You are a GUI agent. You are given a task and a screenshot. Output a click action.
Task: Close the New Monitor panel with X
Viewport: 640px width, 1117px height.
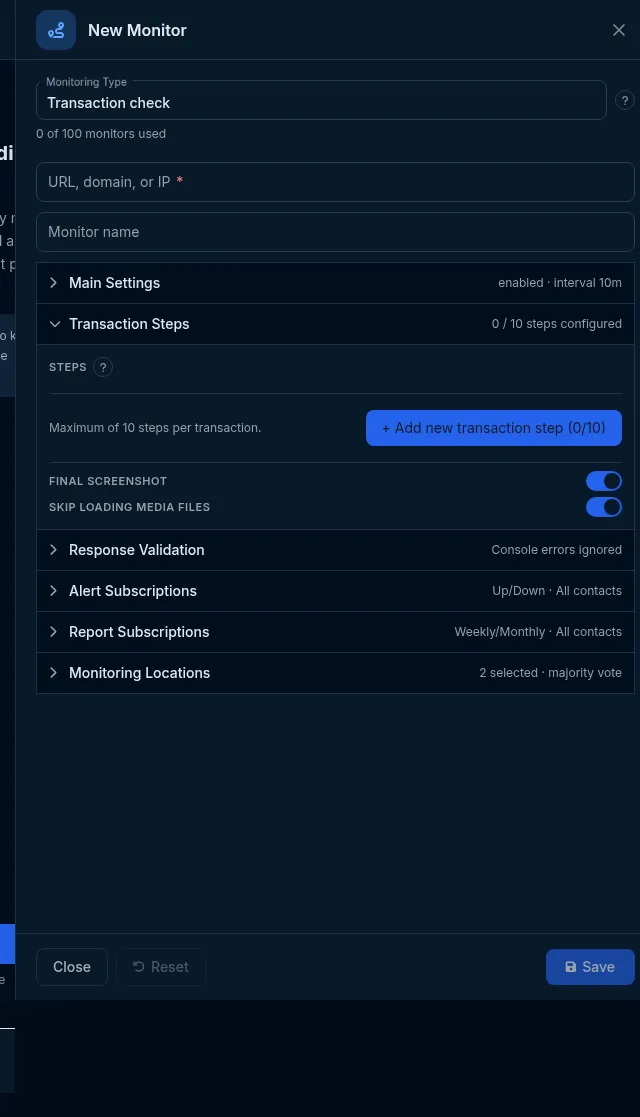coord(619,30)
